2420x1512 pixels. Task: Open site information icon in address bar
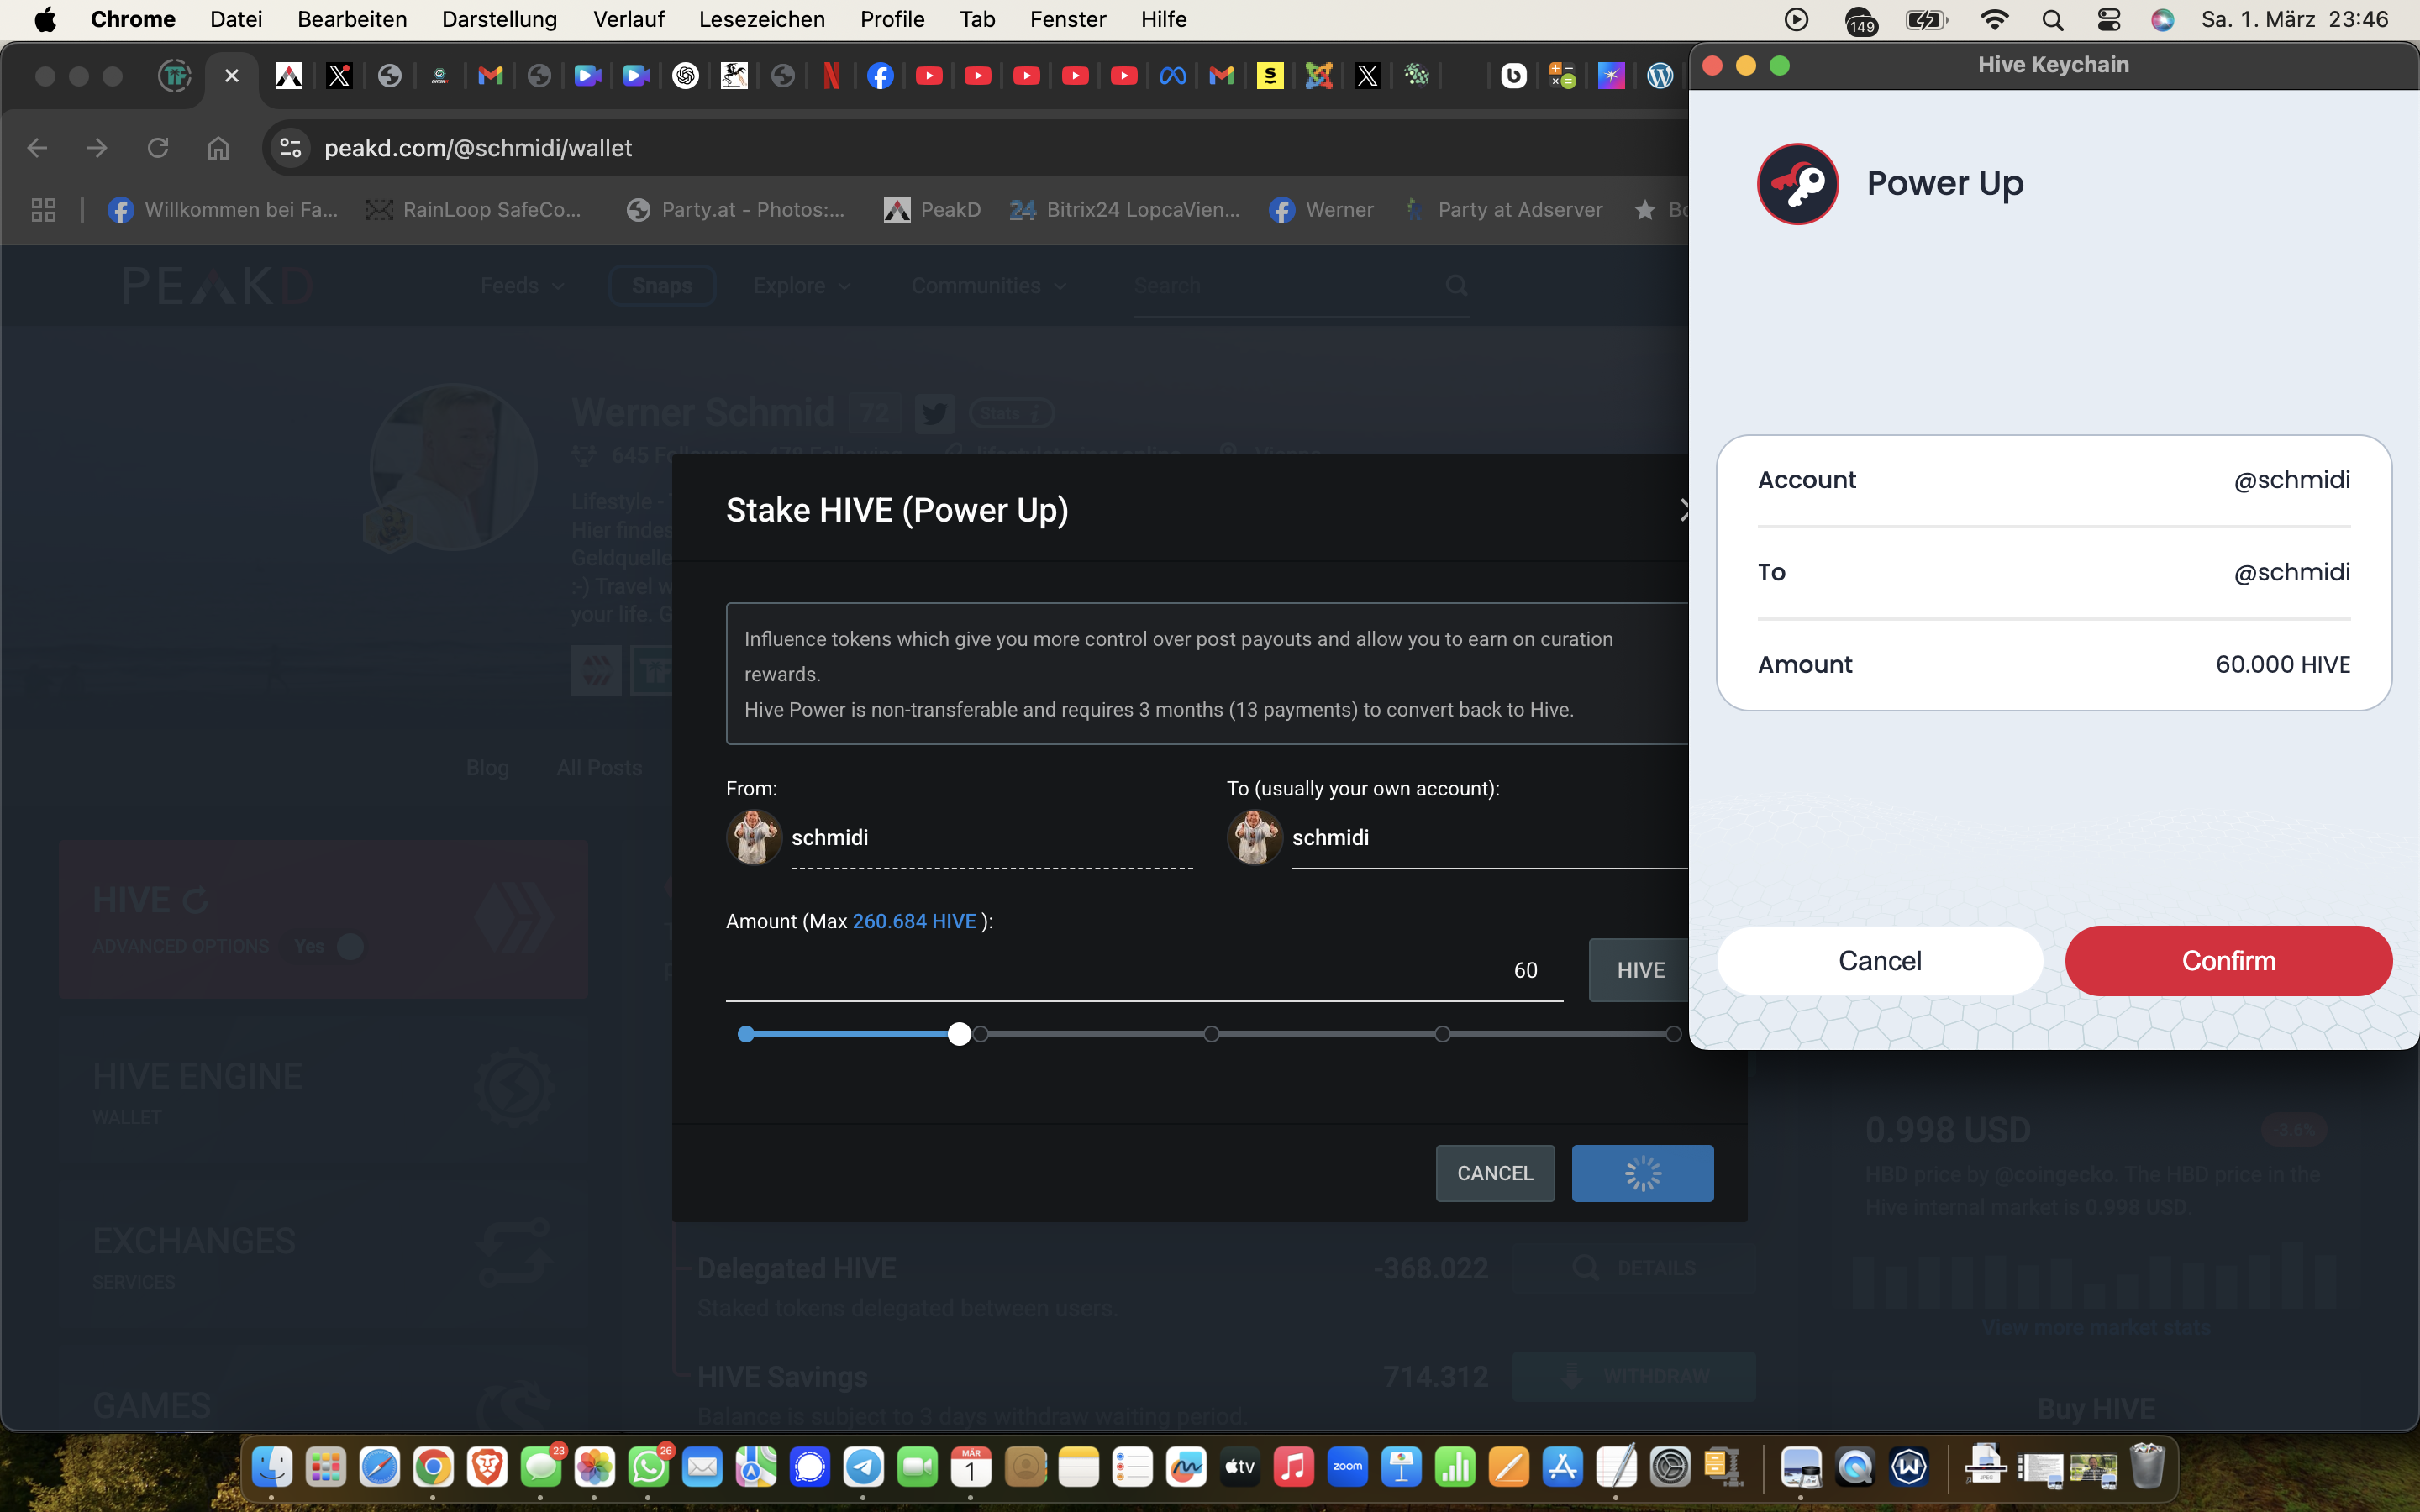290,148
